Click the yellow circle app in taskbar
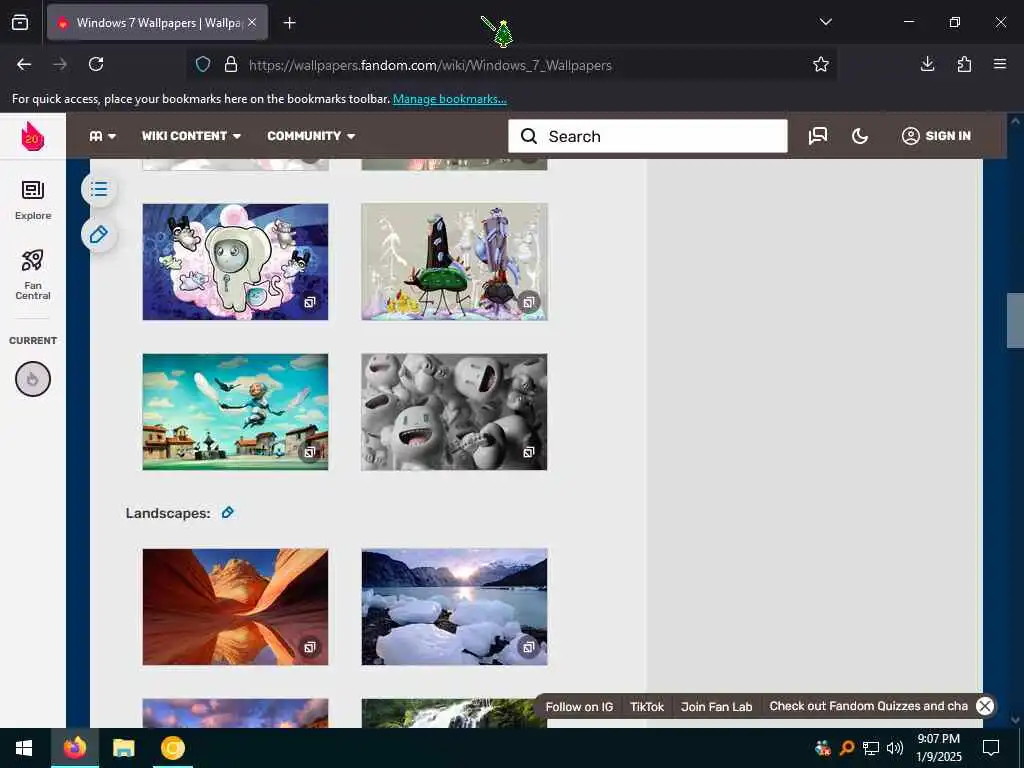Image resolution: width=1024 pixels, height=768 pixels. click(173, 748)
